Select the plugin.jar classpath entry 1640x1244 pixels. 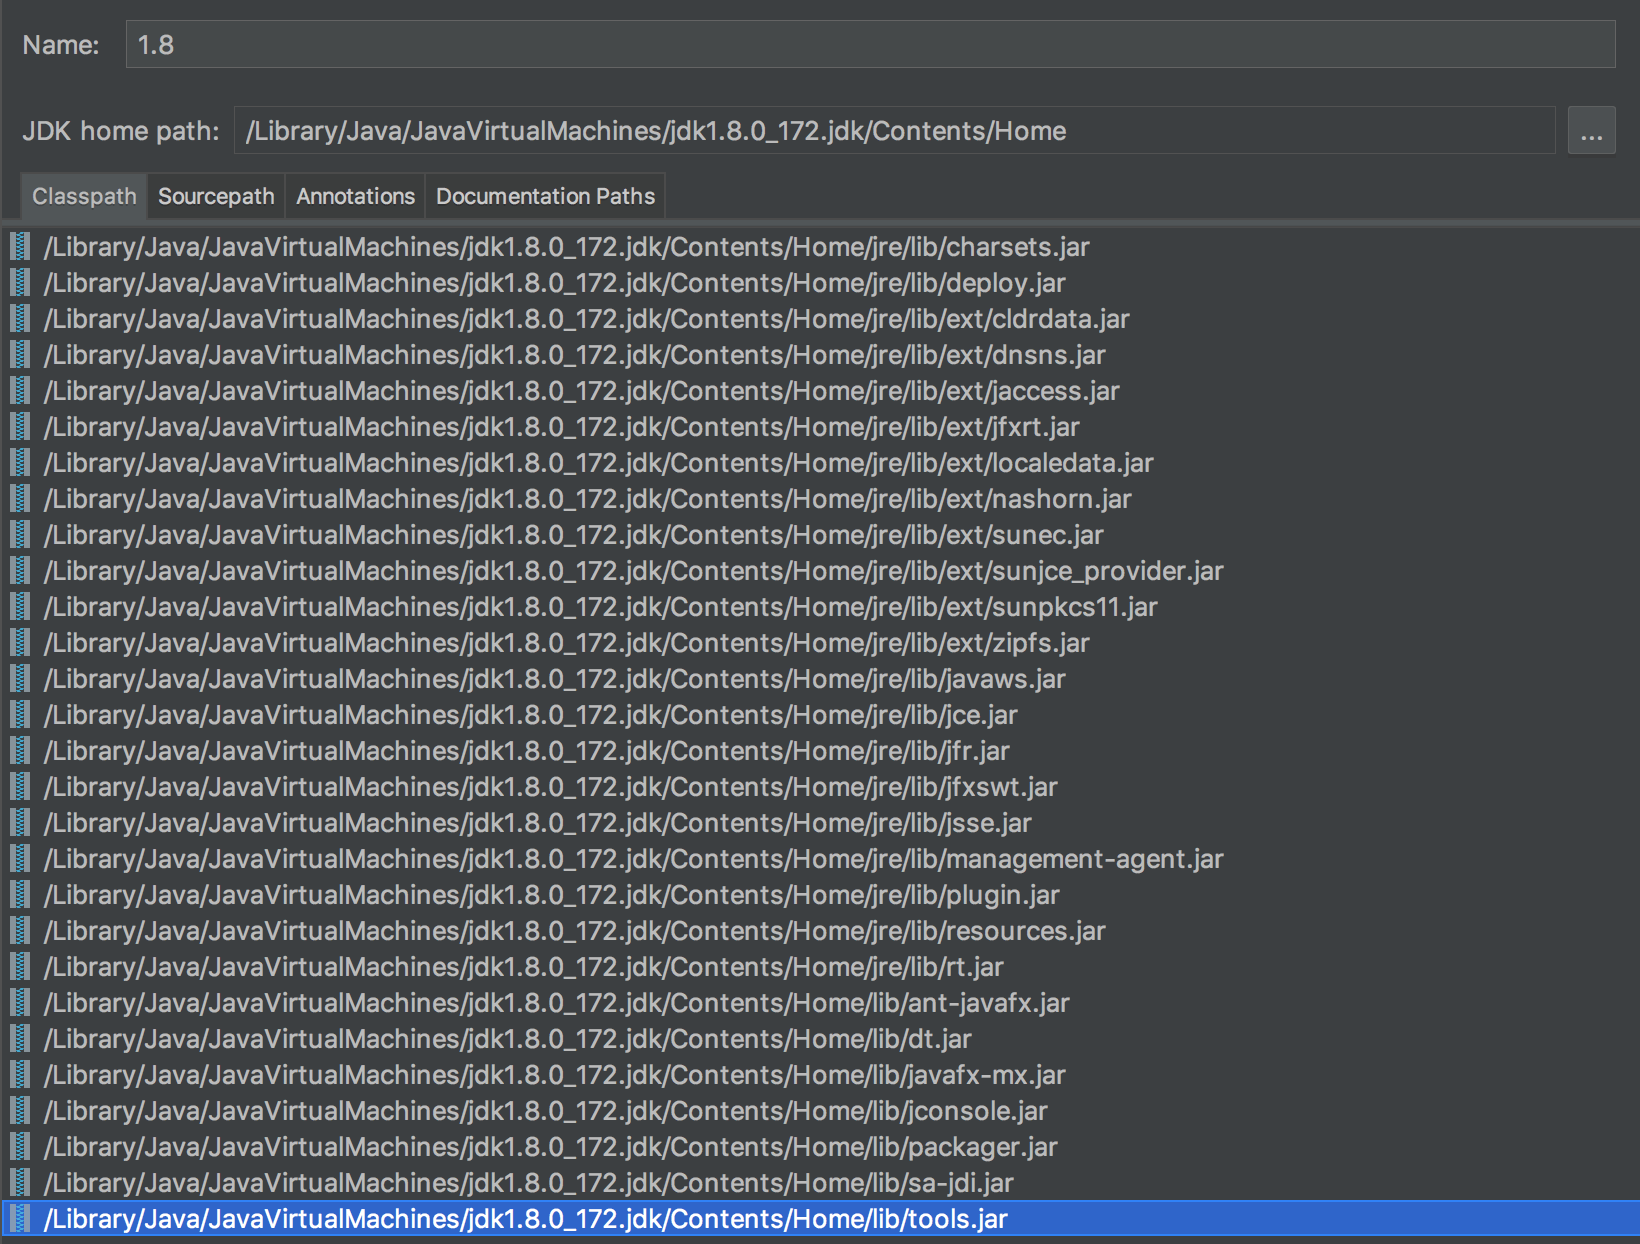(x=820, y=894)
